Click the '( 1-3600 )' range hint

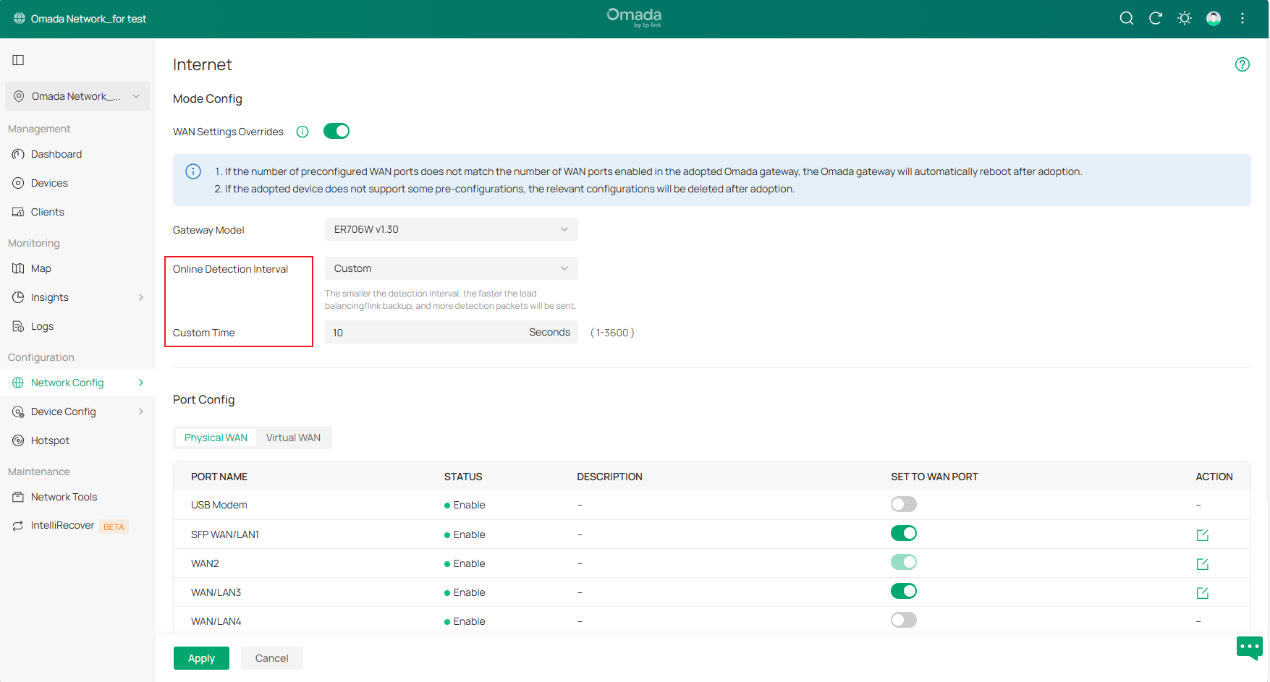point(612,332)
